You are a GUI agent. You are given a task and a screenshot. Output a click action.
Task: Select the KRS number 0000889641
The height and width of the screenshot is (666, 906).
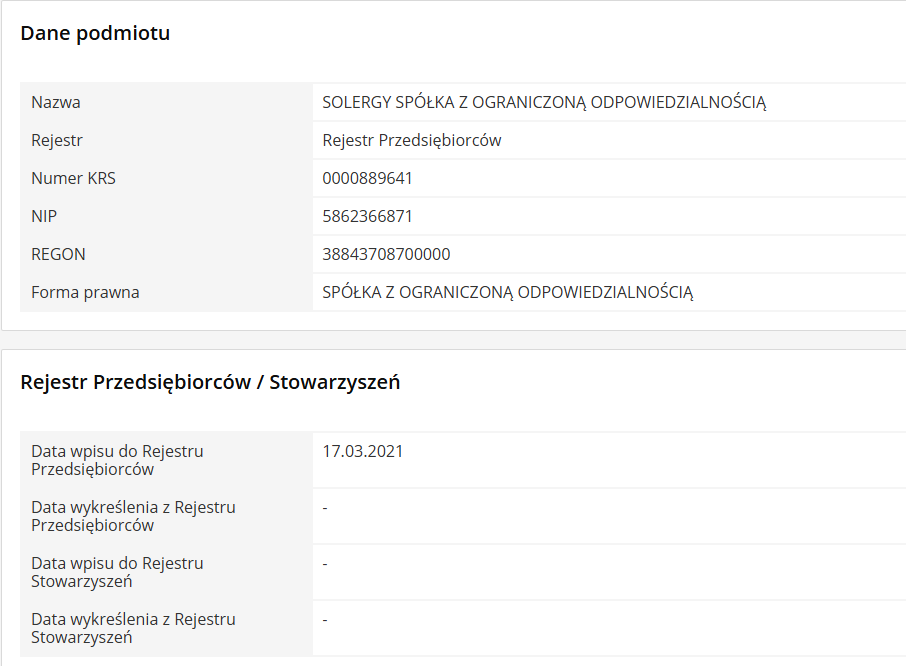[367, 178]
